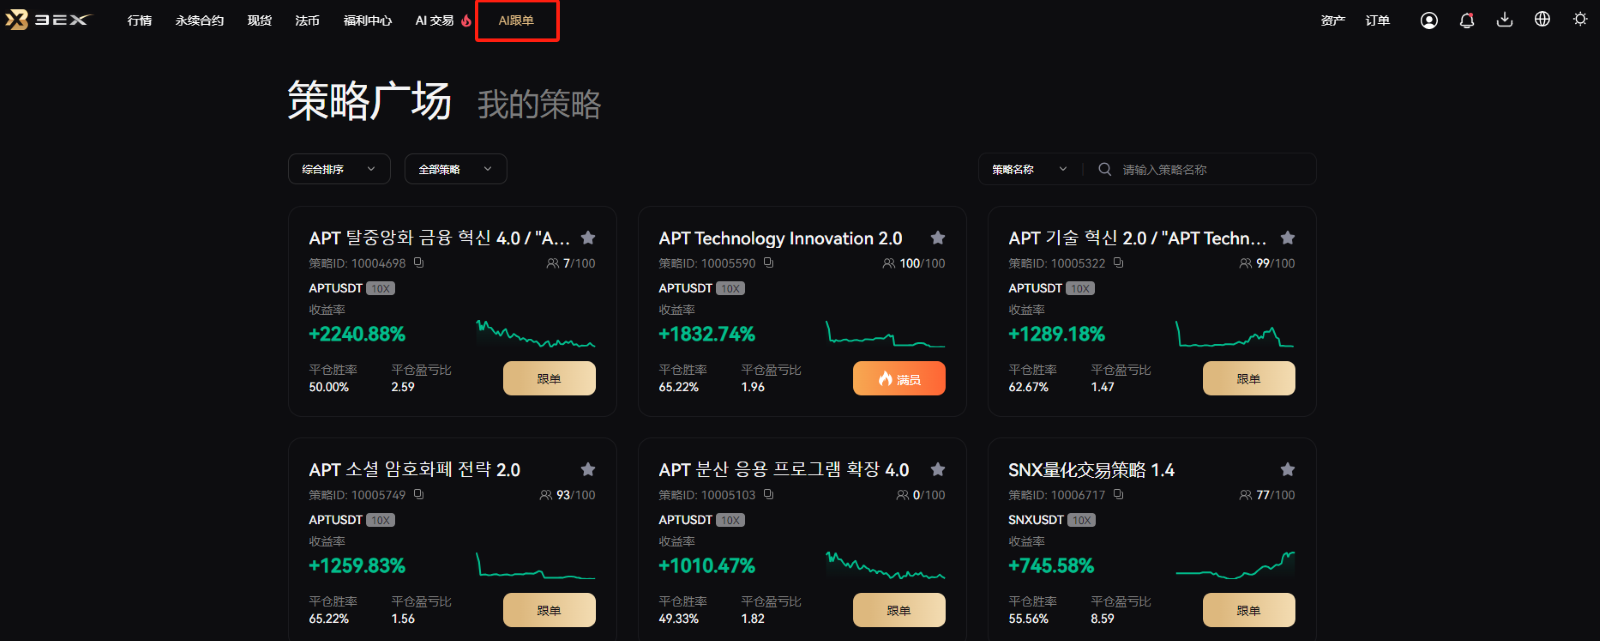Open SNX量化交易策略 1.4 strategy title
This screenshot has height=641, width=1600.
pyautogui.click(x=1091, y=470)
